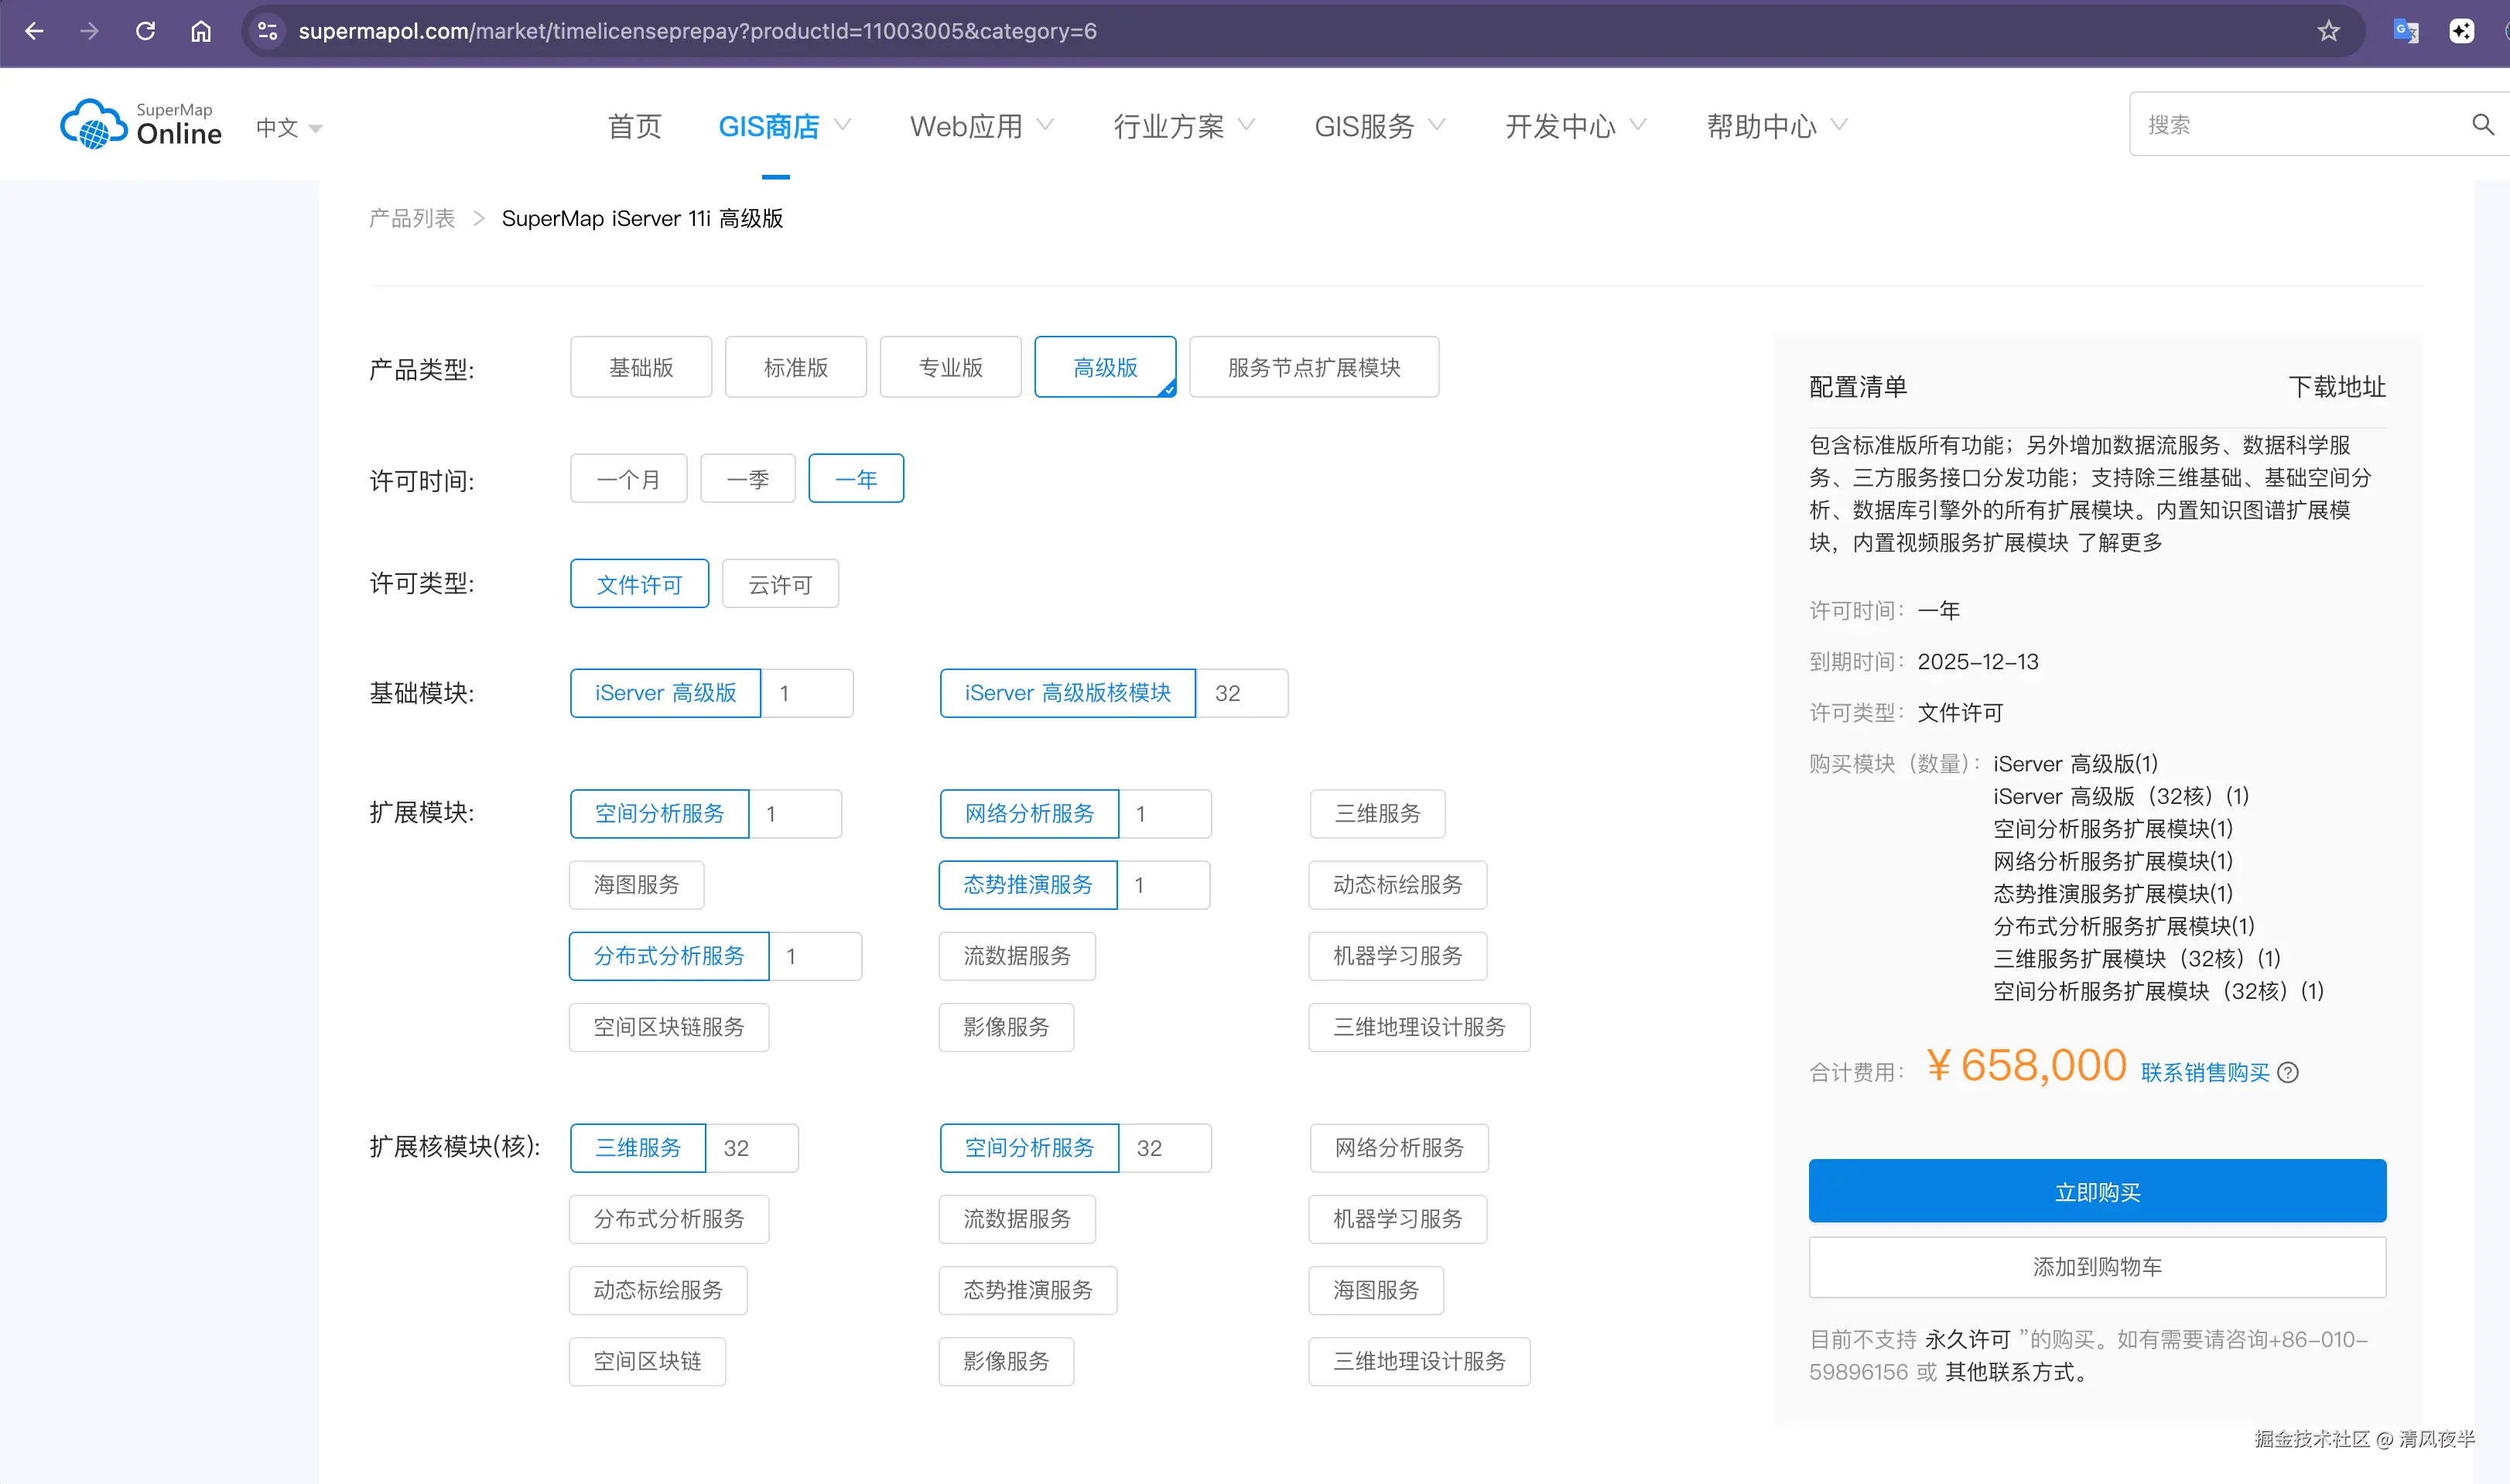Click the search magnifier icon
2510x1484 pixels.
(2482, 124)
